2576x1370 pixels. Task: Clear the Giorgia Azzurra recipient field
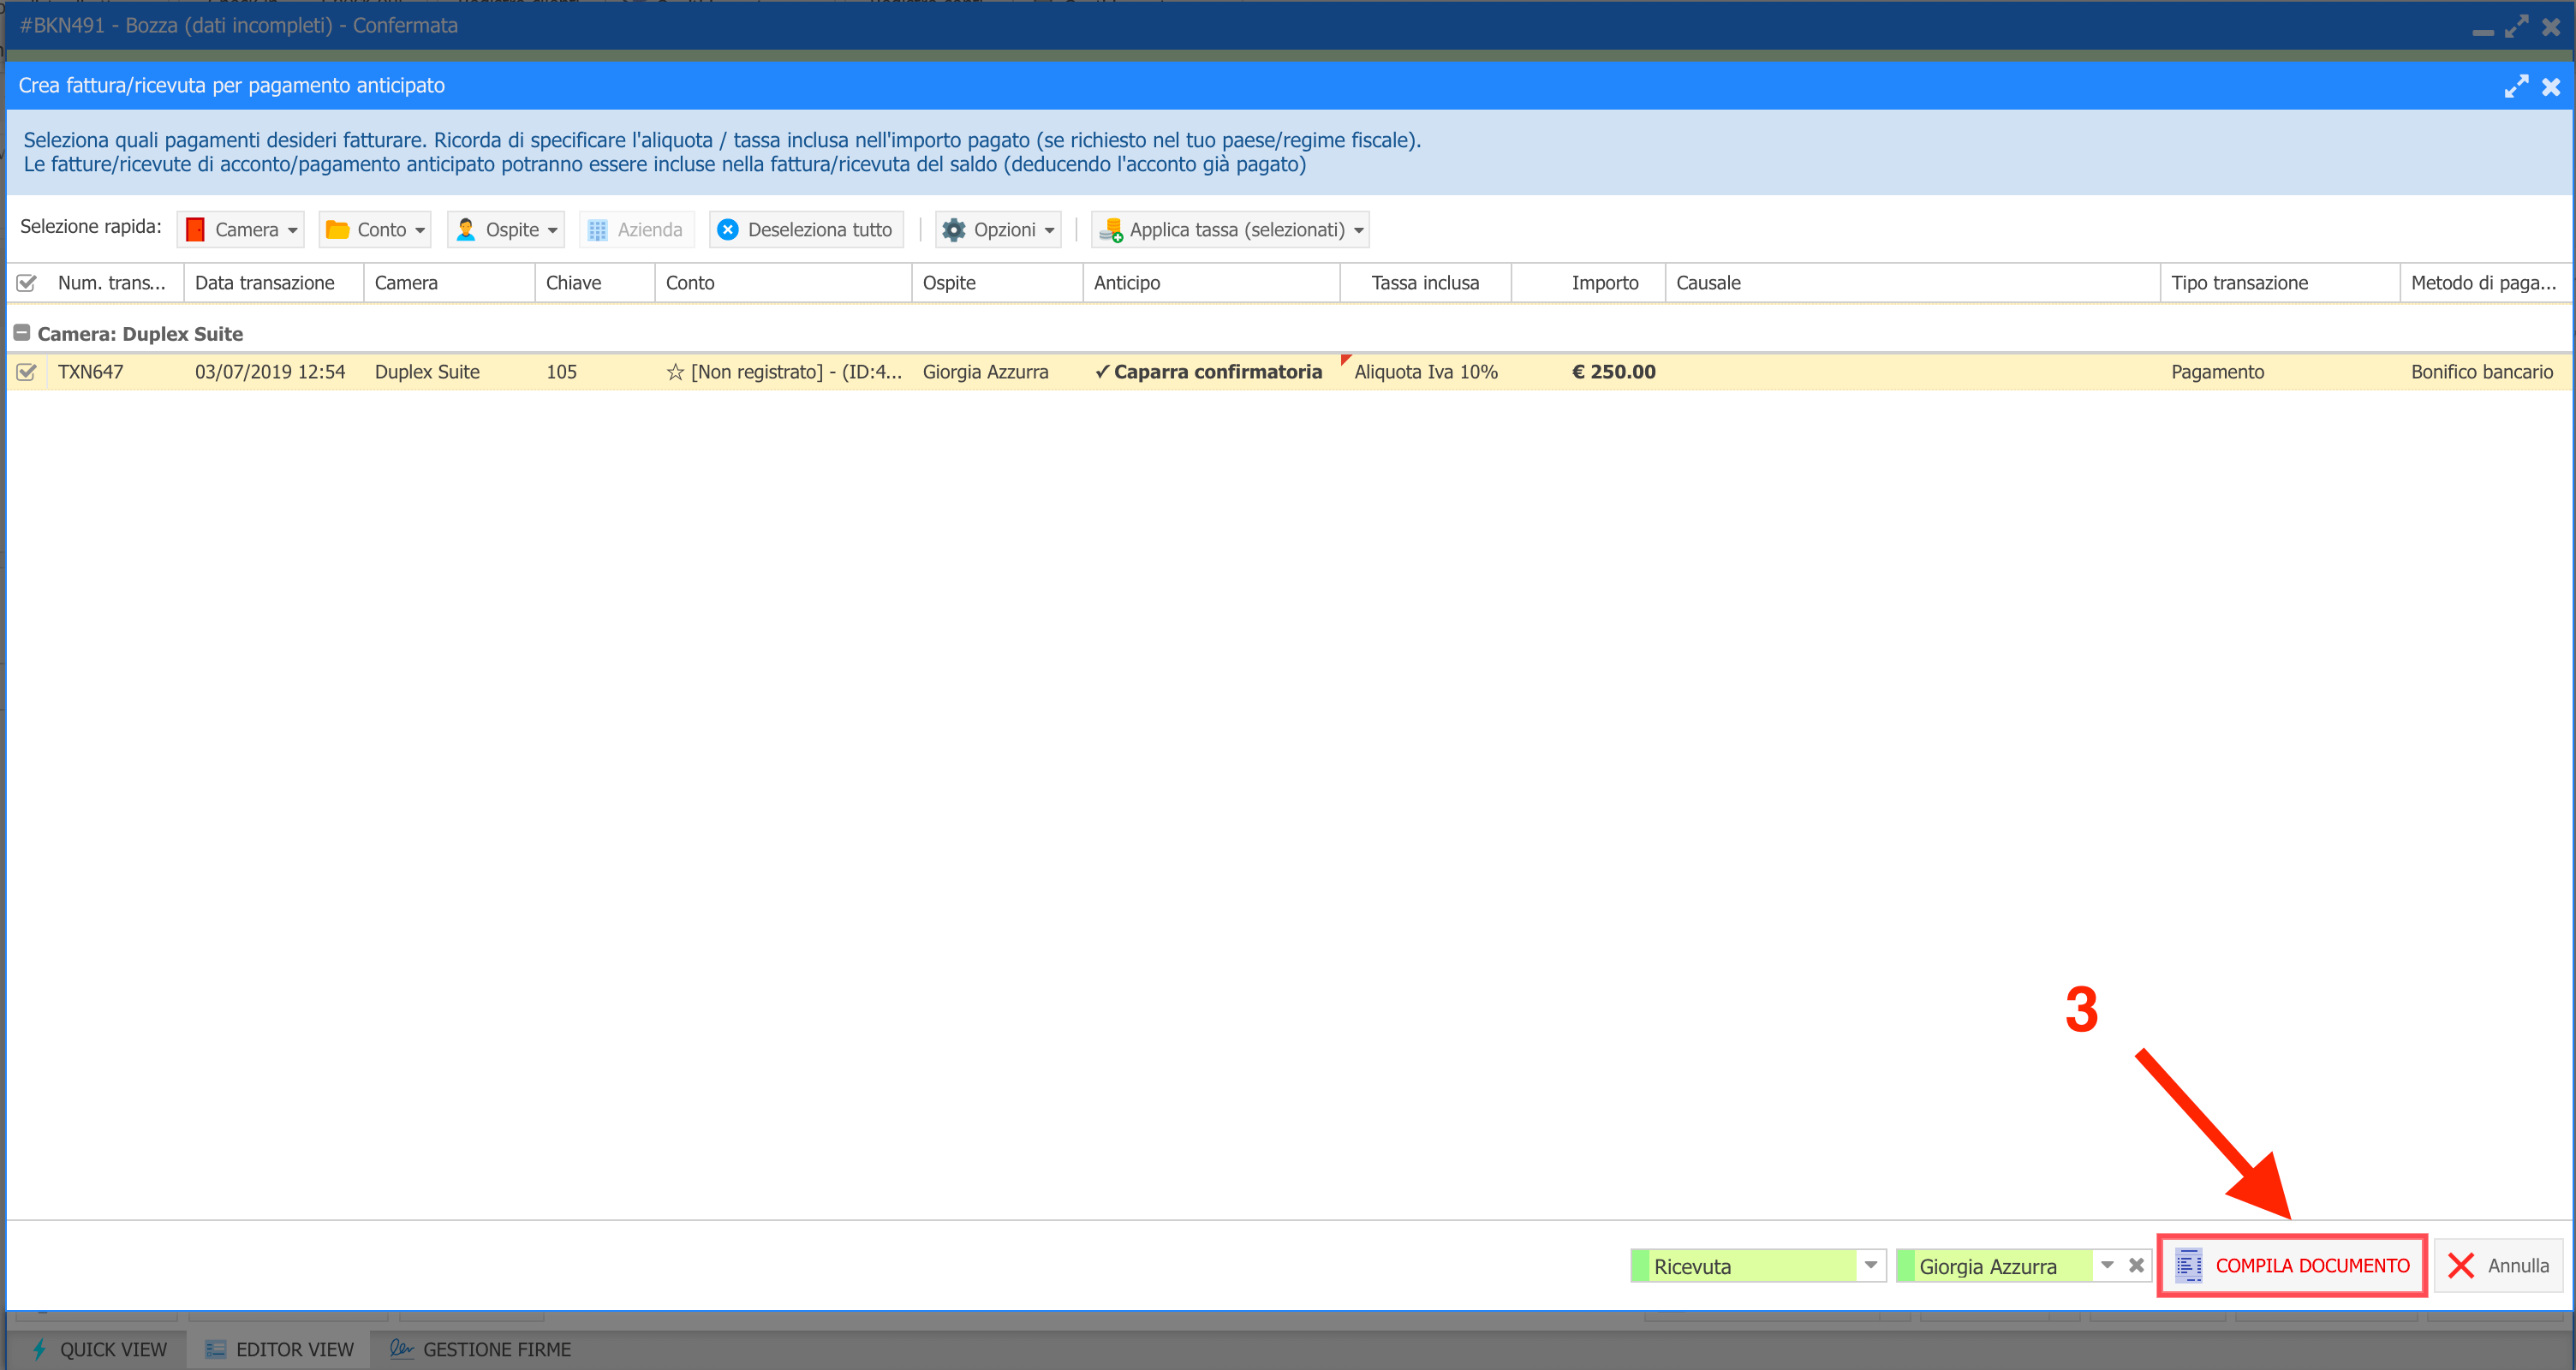tap(2136, 1265)
